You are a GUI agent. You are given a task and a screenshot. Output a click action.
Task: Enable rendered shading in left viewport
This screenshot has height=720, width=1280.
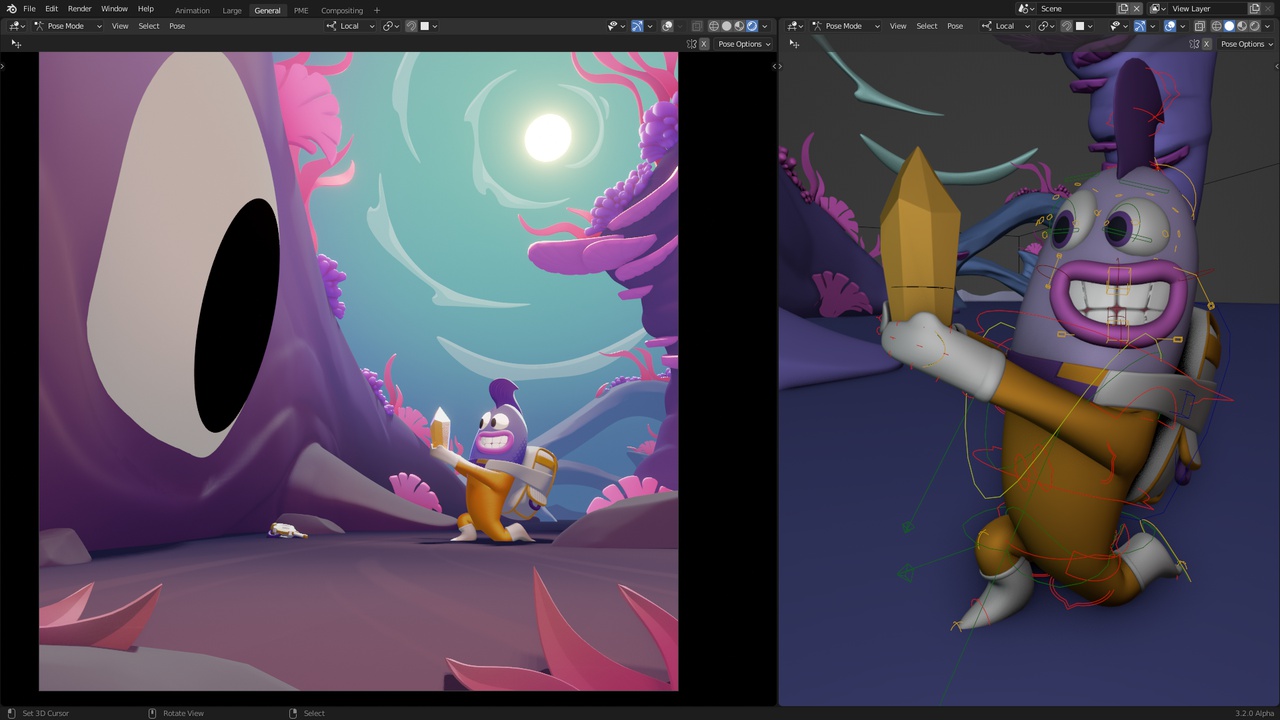(752, 26)
